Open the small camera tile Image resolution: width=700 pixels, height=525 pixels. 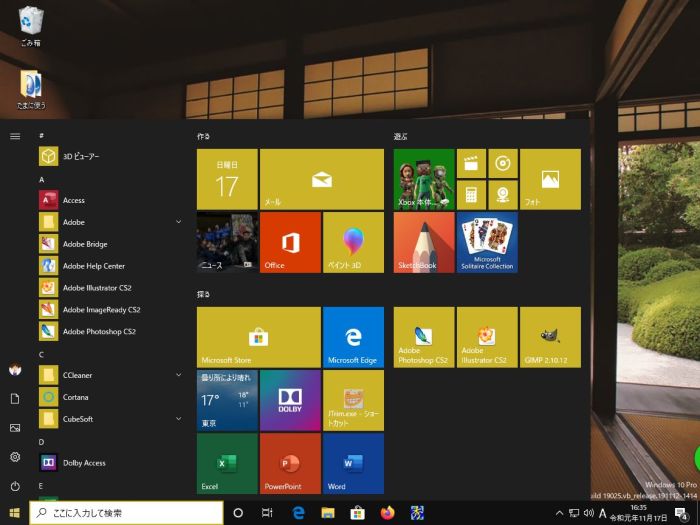(503, 194)
